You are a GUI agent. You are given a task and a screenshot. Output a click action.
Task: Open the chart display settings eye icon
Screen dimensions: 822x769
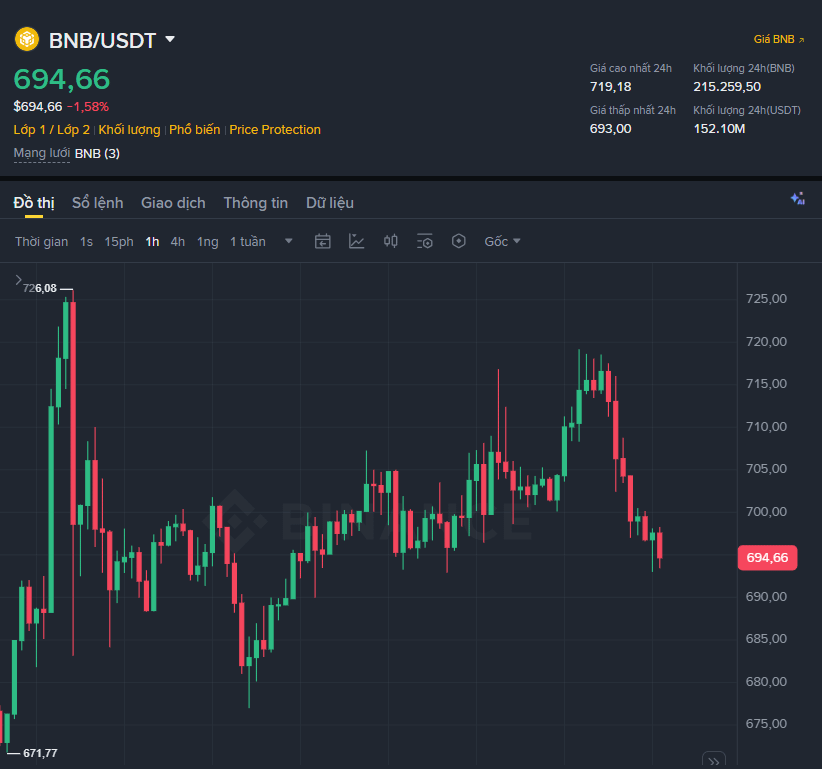425,241
